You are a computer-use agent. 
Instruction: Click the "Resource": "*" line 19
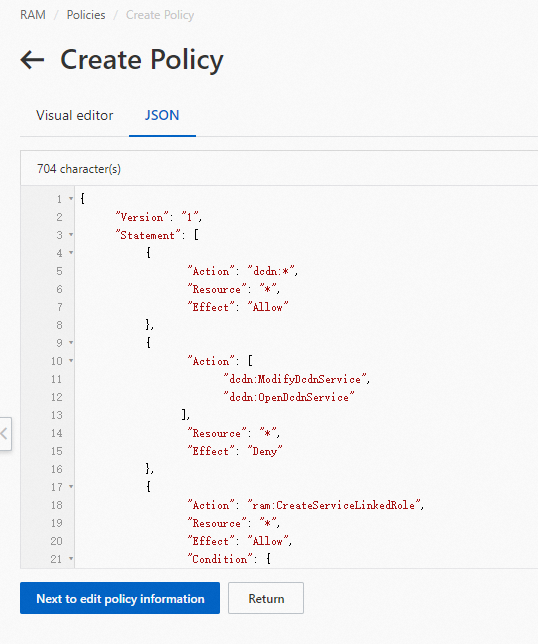click(234, 523)
